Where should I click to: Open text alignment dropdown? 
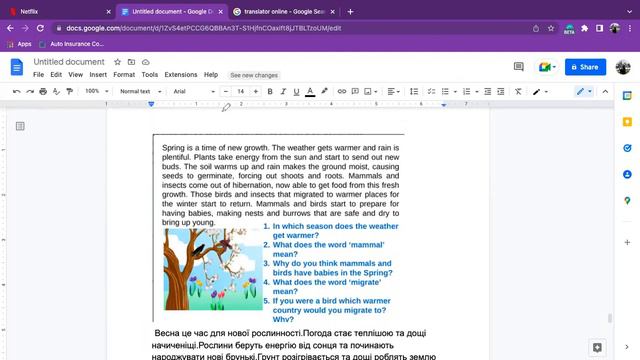393,91
